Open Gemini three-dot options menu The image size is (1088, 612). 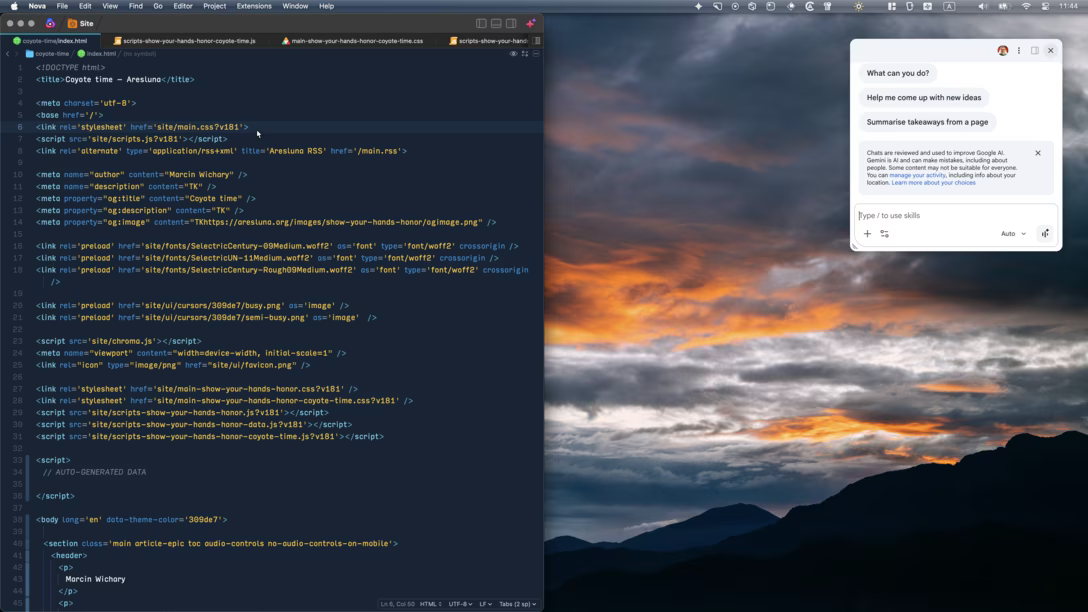1019,51
